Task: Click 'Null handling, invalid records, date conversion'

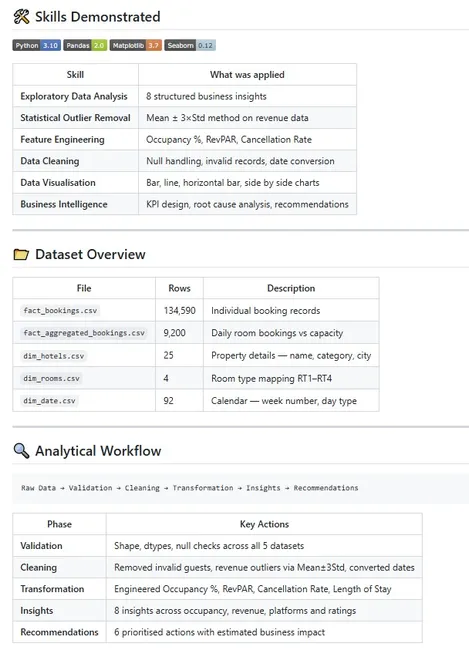Action: tap(240, 161)
